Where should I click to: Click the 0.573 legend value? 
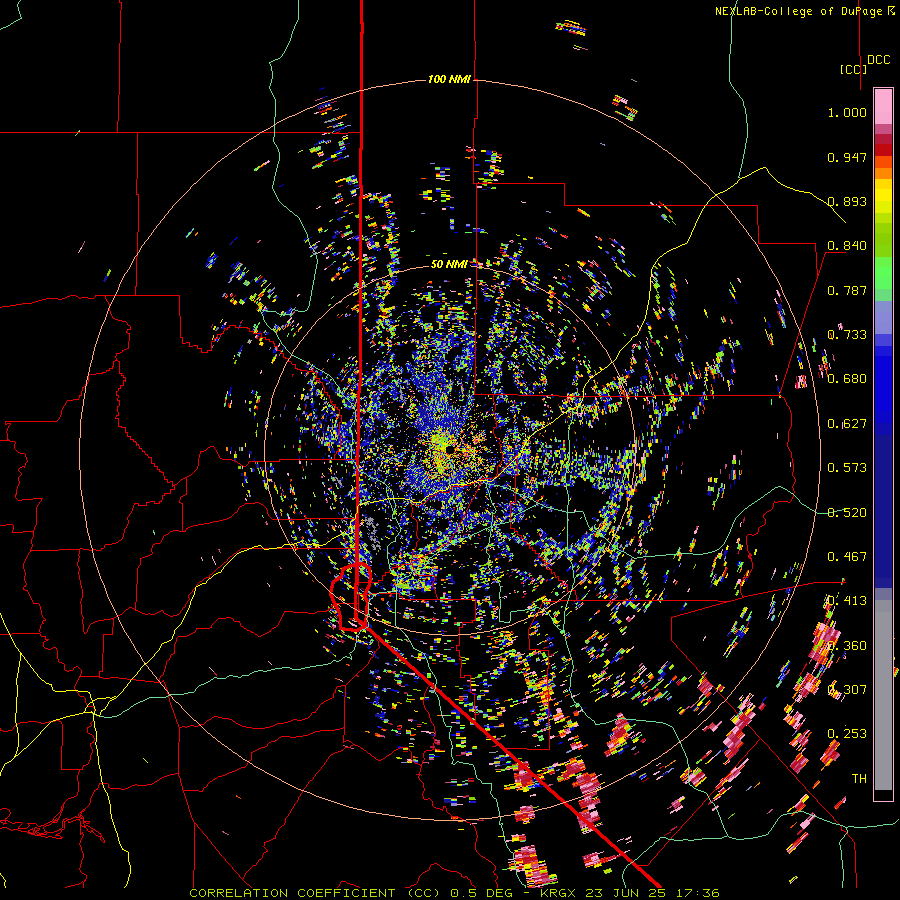847,468
